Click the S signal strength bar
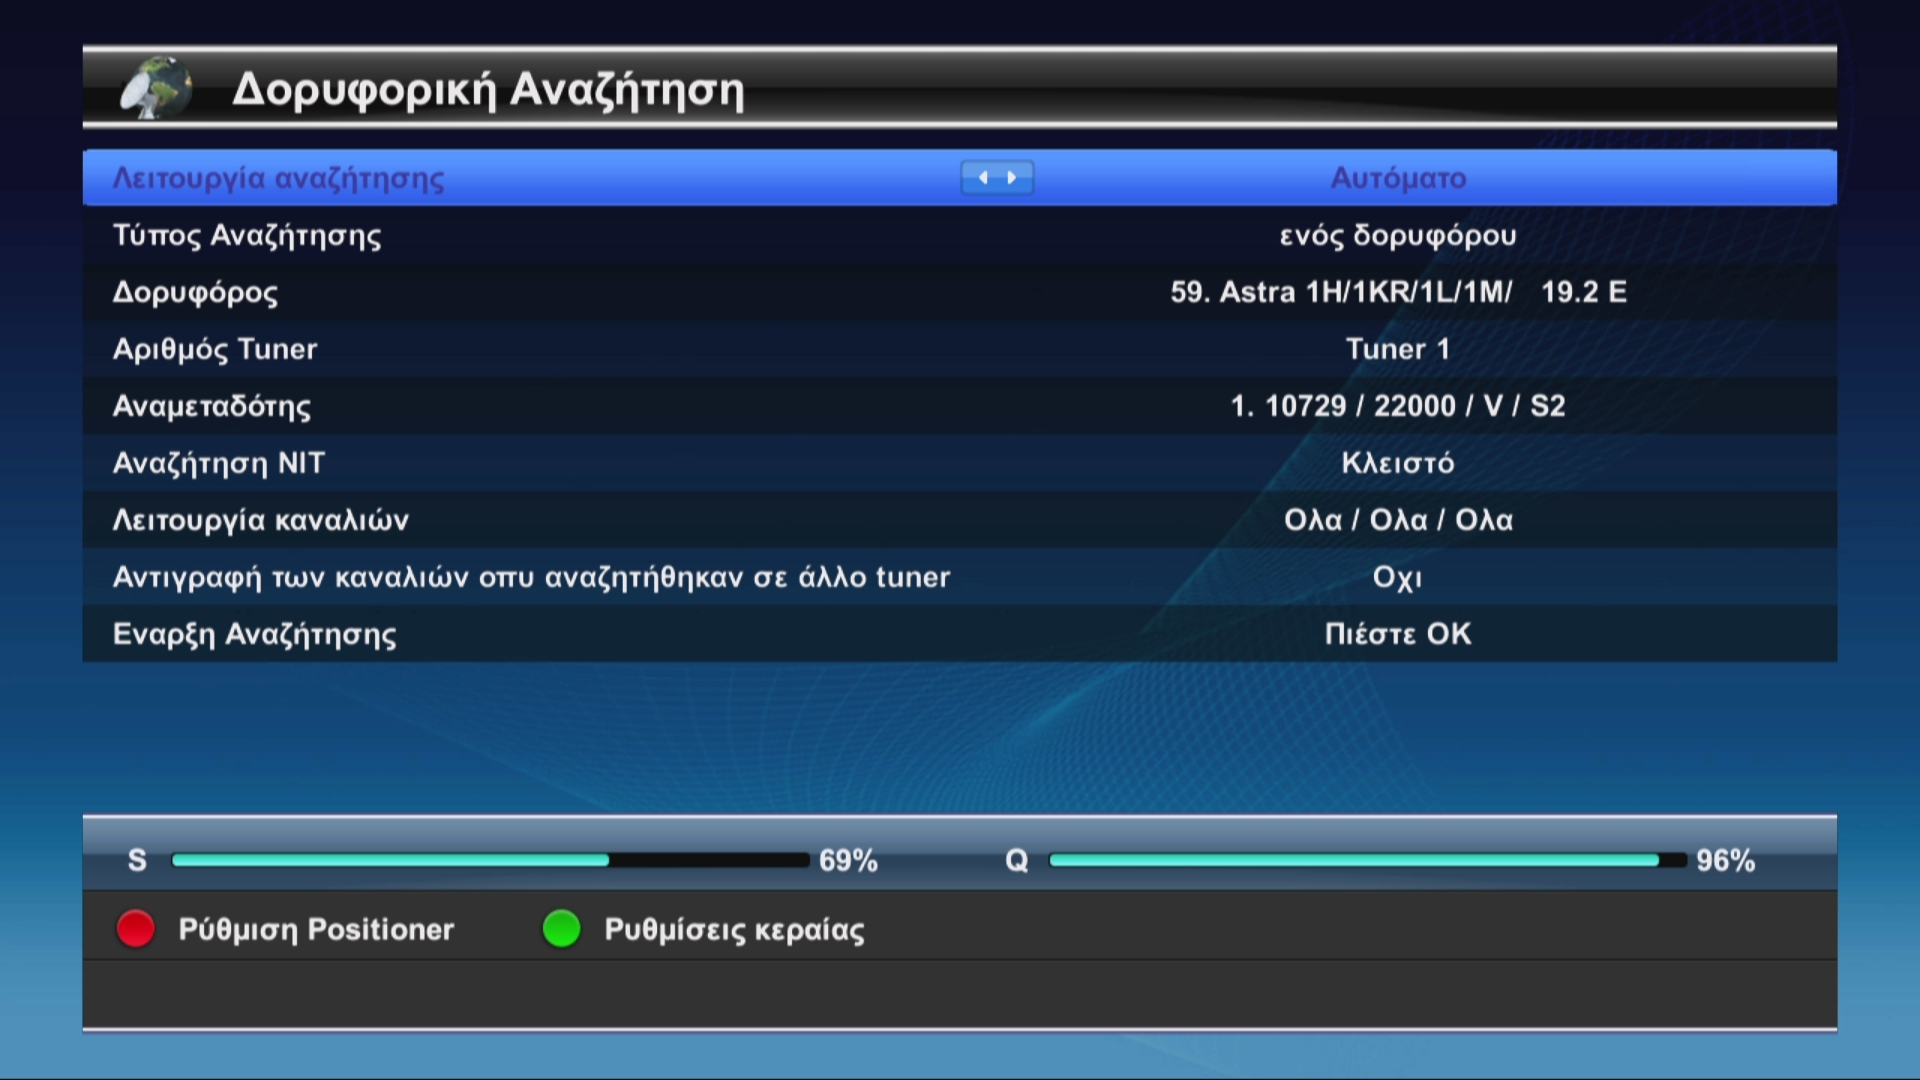The height and width of the screenshot is (1080, 1920). click(490, 860)
